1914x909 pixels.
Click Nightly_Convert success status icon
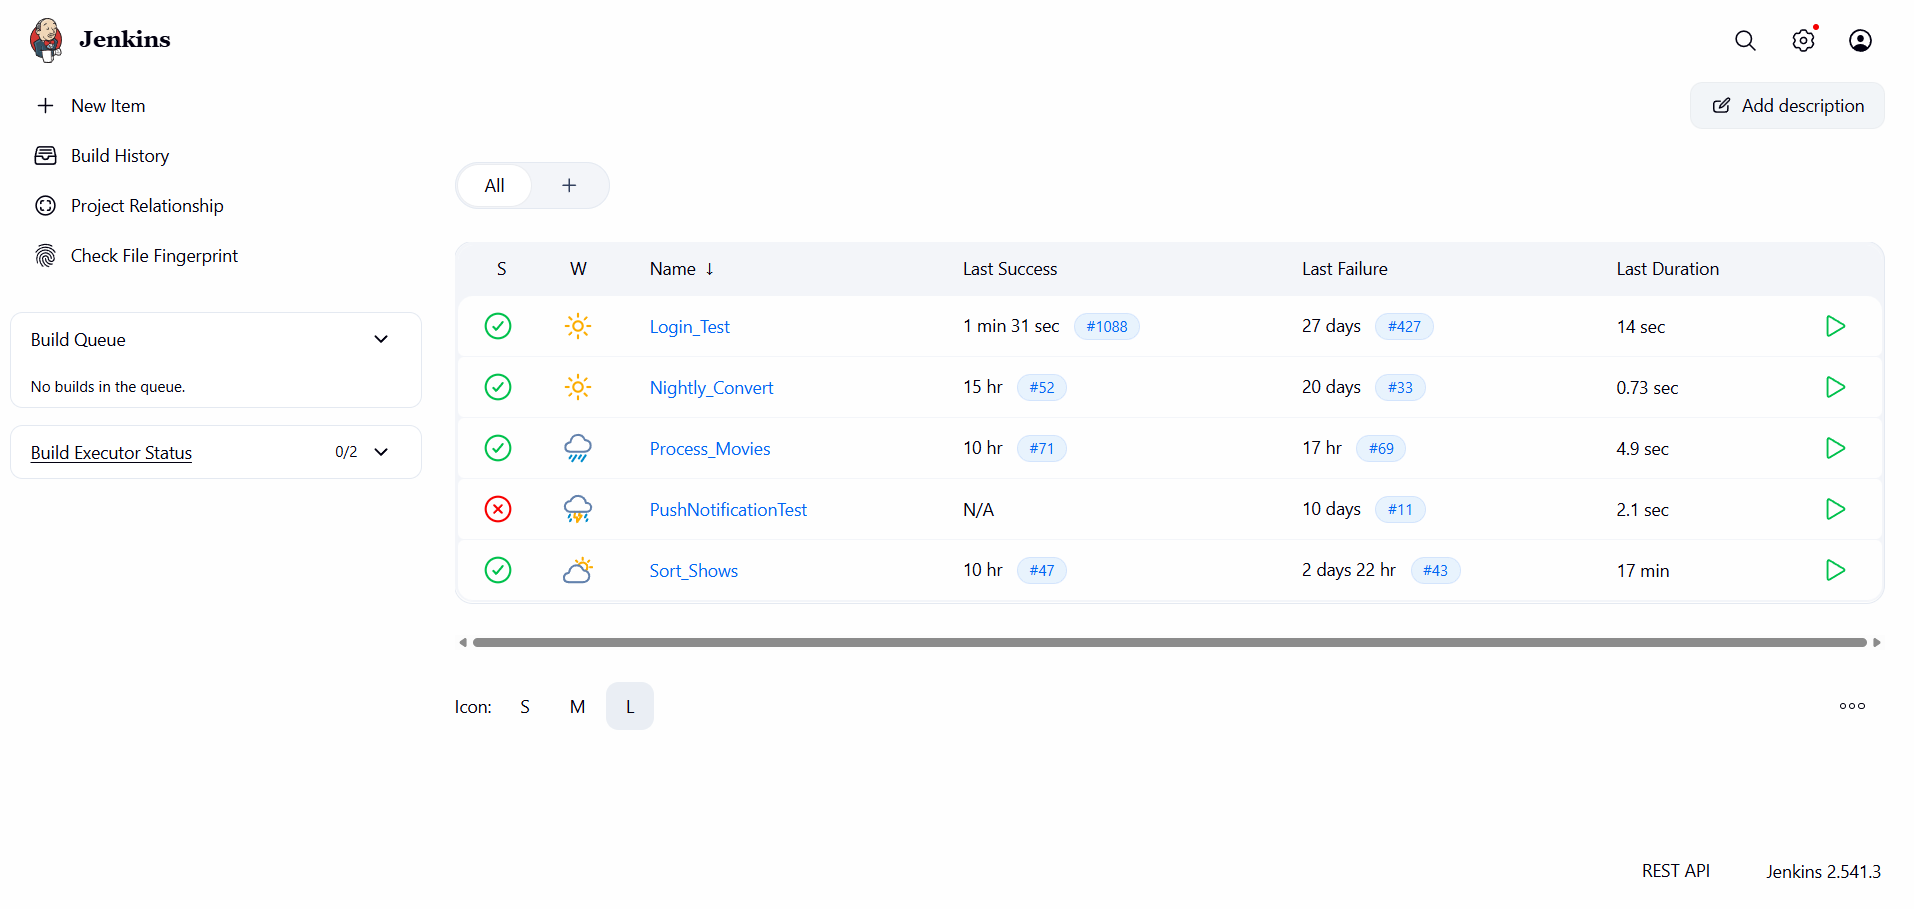(x=498, y=387)
